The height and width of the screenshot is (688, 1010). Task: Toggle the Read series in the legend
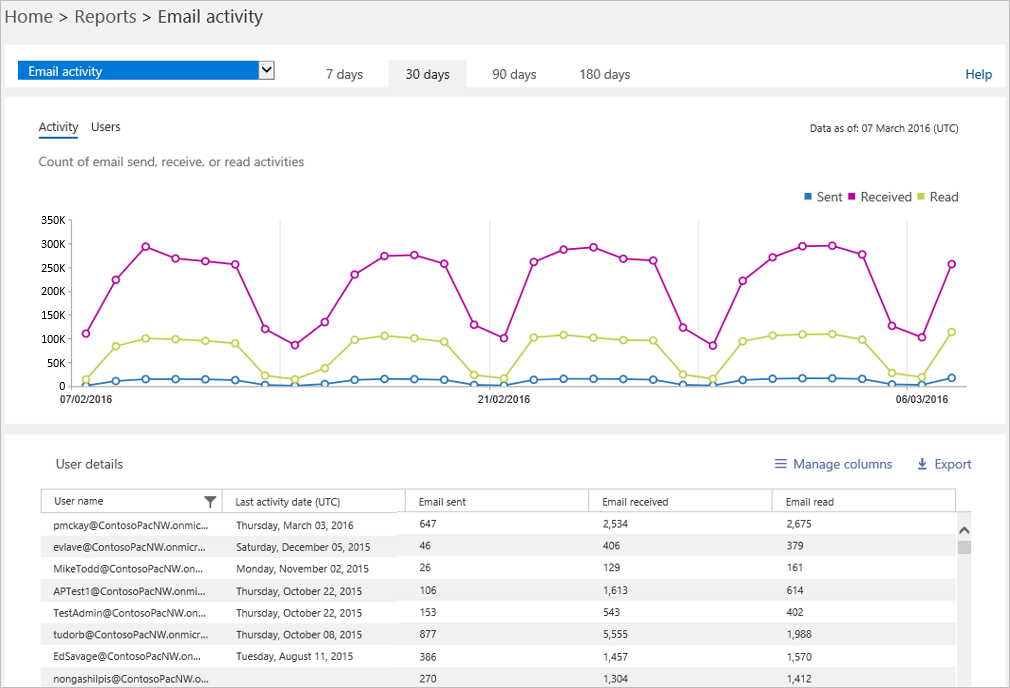(942, 197)
